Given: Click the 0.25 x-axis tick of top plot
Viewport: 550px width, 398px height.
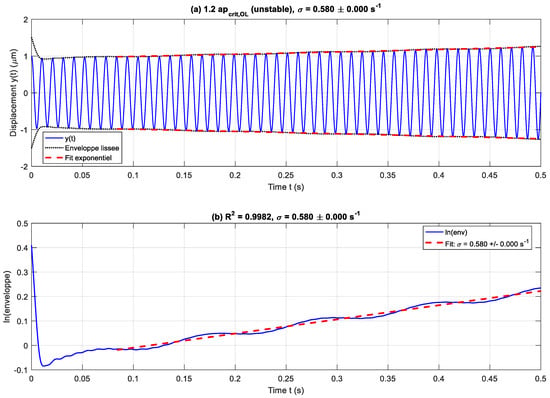Looking at the screenshot, I should point(286,175).
